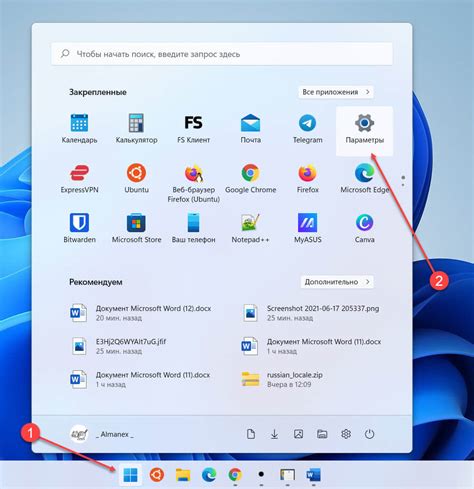
Task: Open Microsoft Edge on the taskbar
Action: click(x=209, y=475)
